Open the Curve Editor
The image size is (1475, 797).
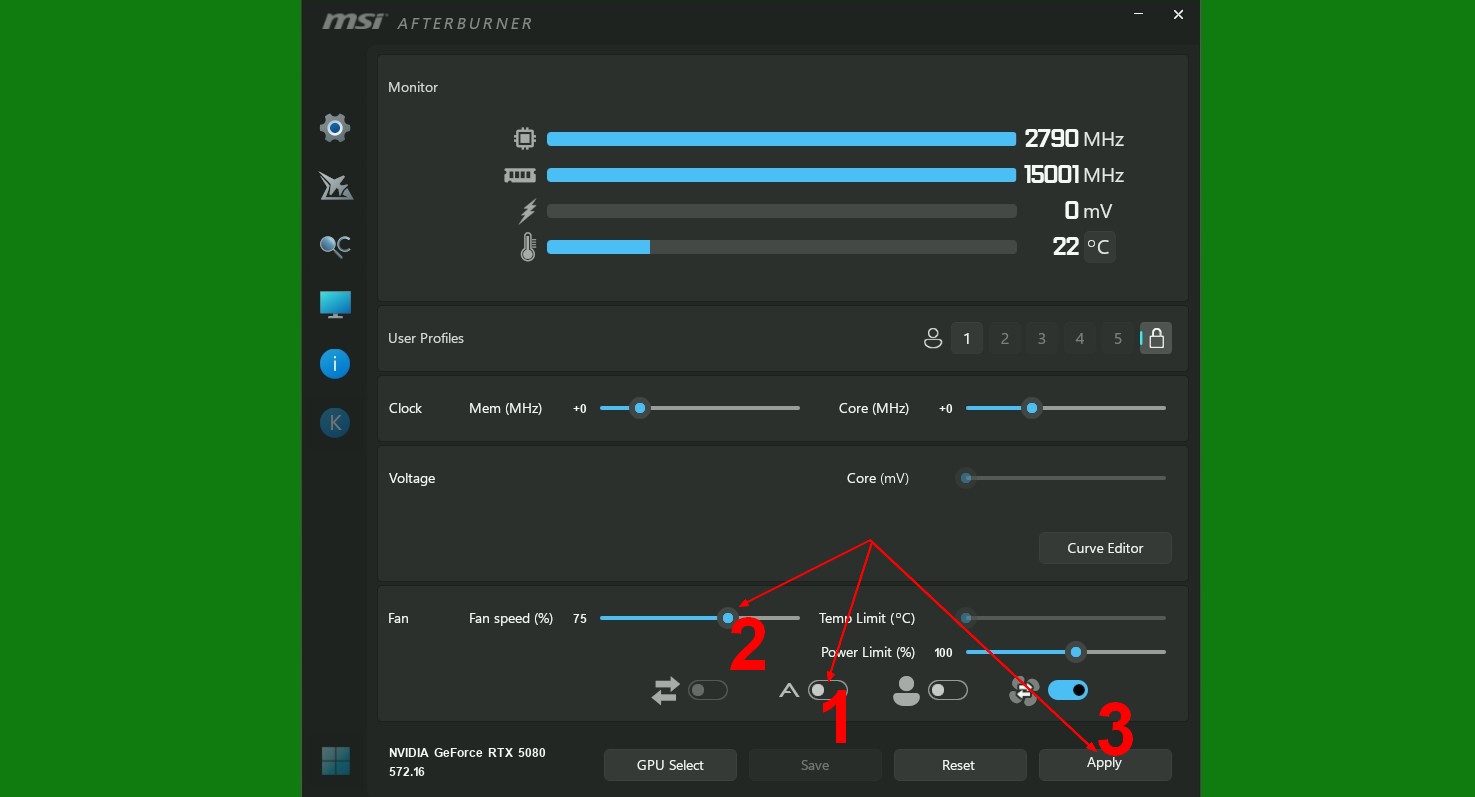click(1105, 548)
